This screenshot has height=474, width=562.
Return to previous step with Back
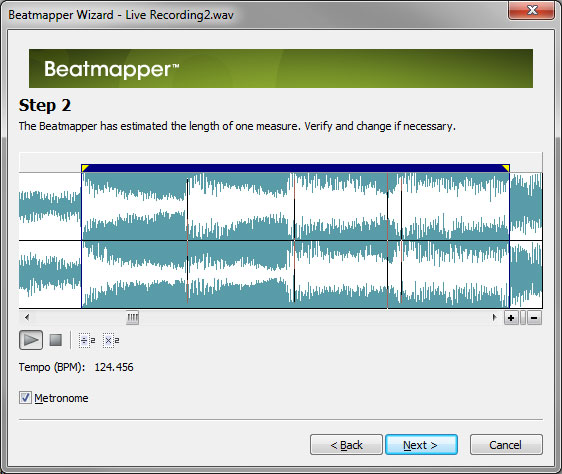(346, 445)
